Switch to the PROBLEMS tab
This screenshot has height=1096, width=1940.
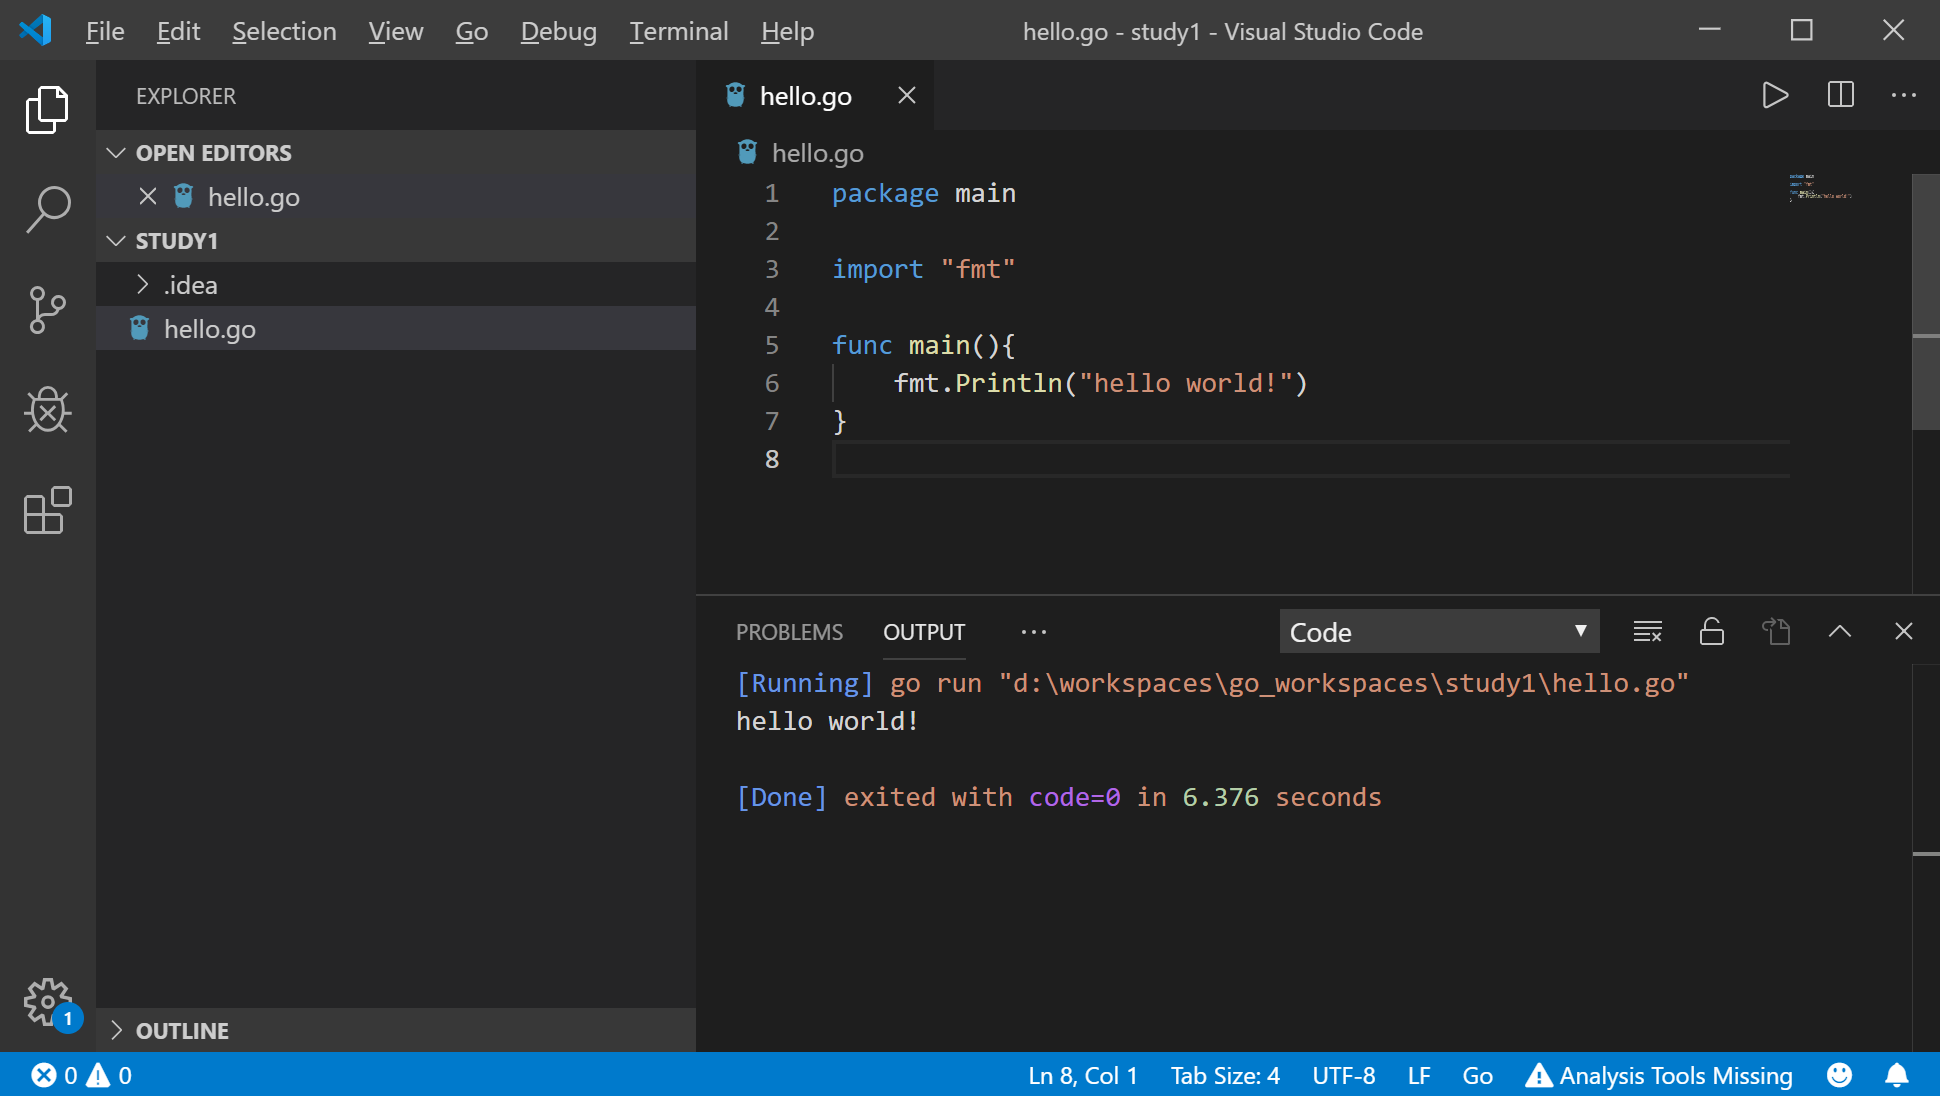789,632
